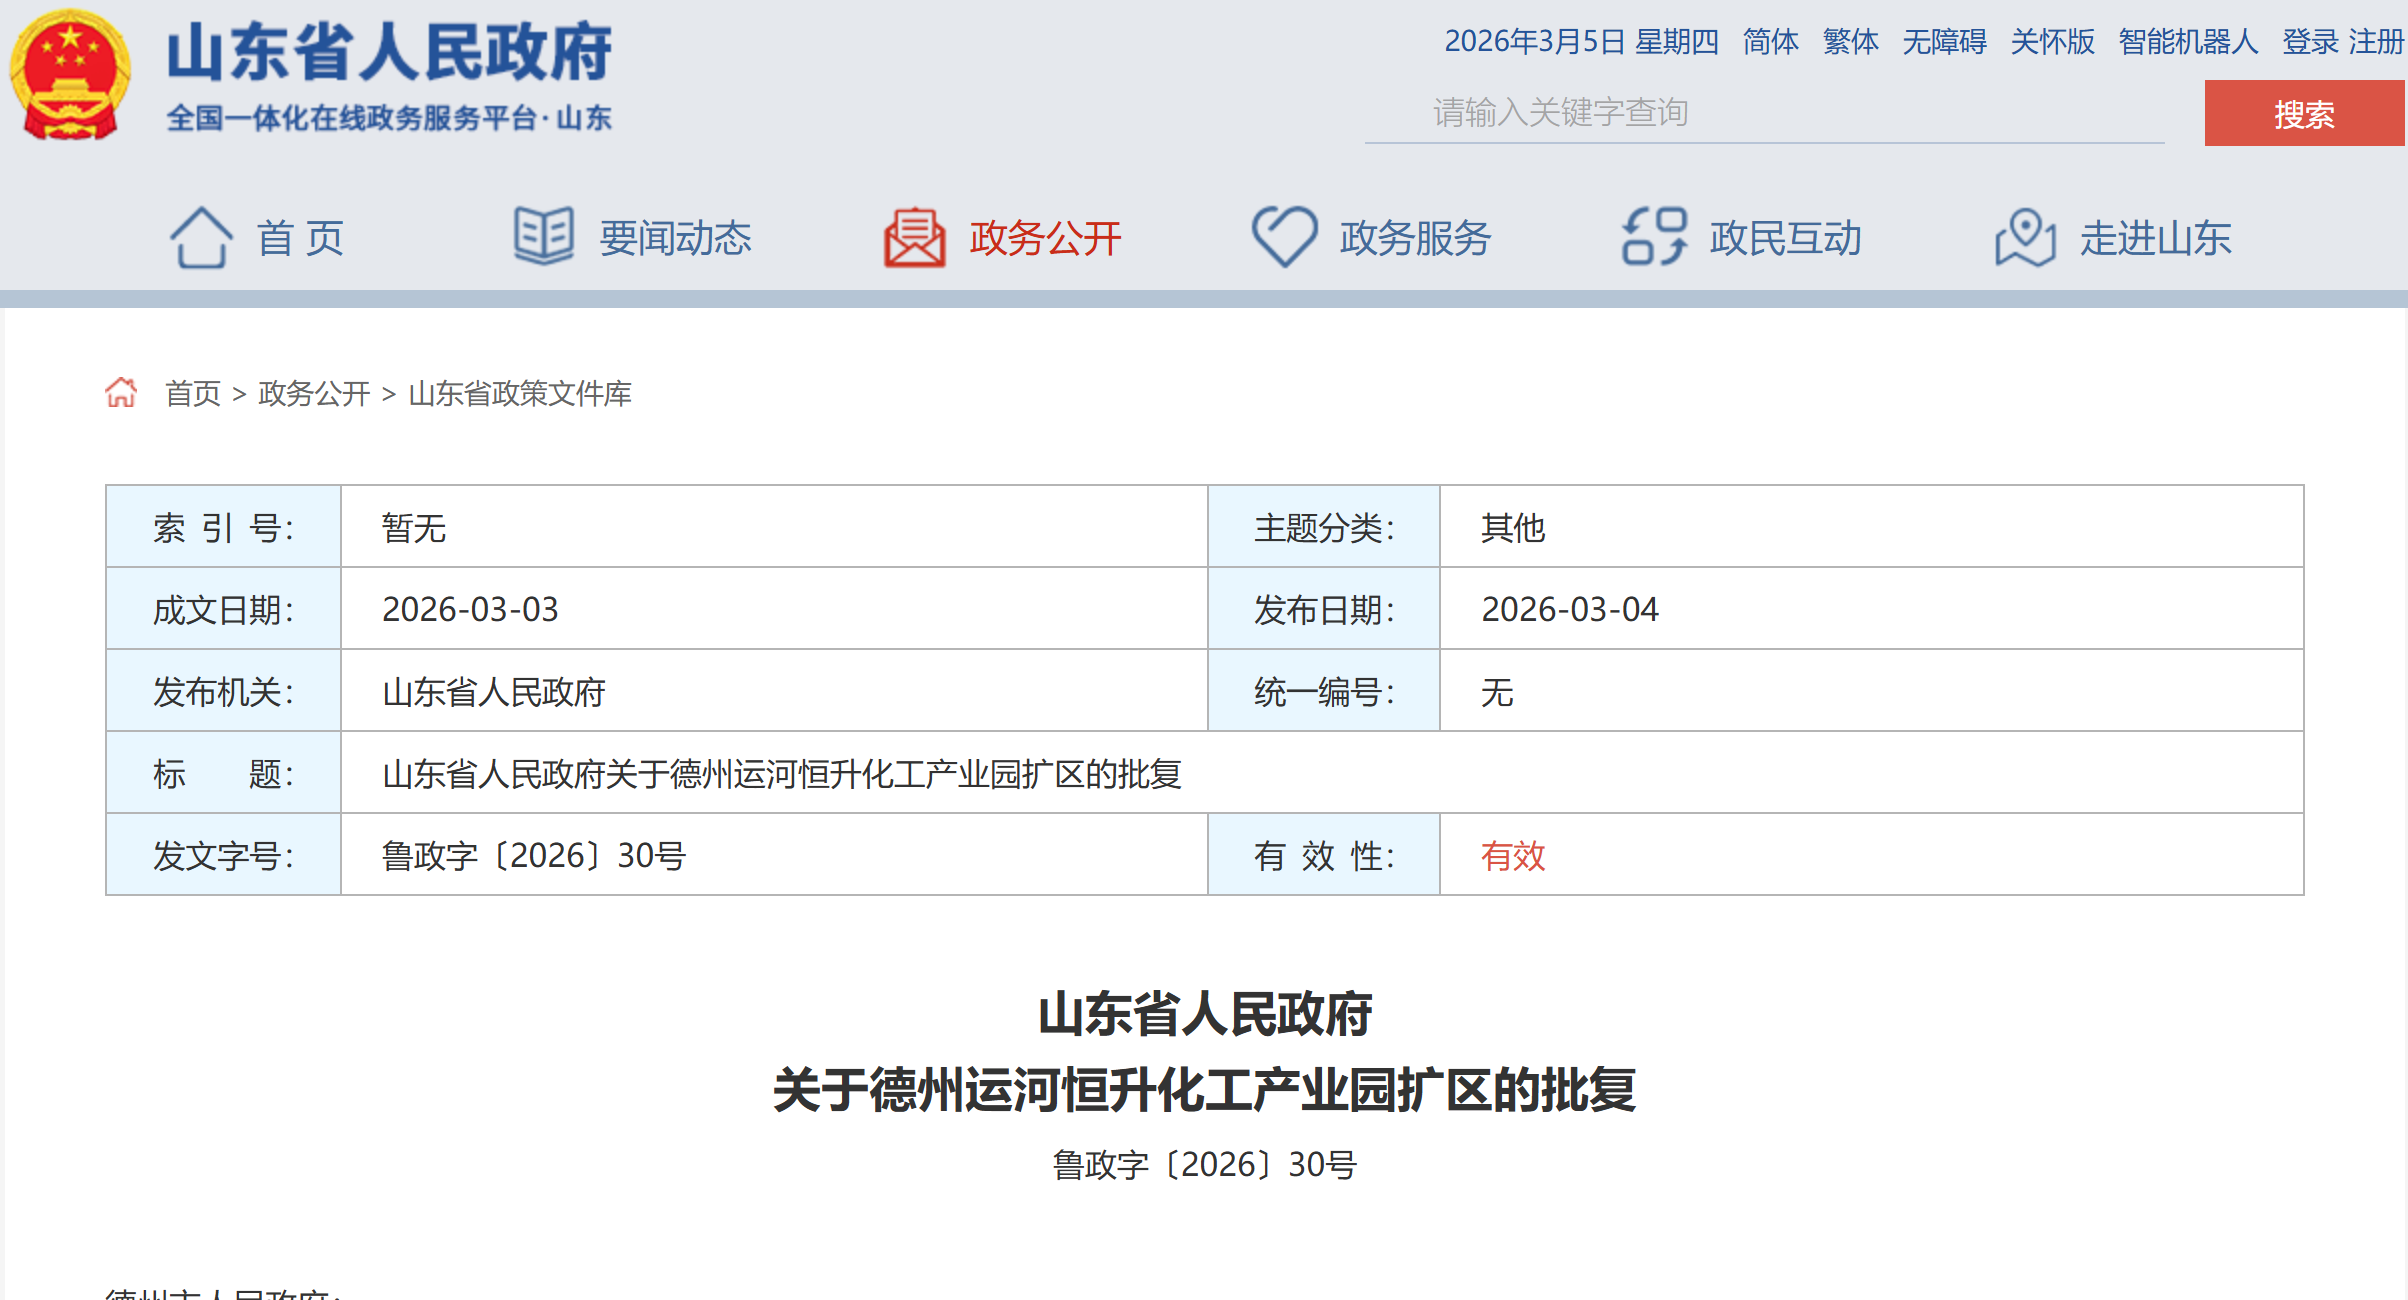Click the 注册 register link
This screenshot has height=1300, width=2408.
pos(2376,42)
